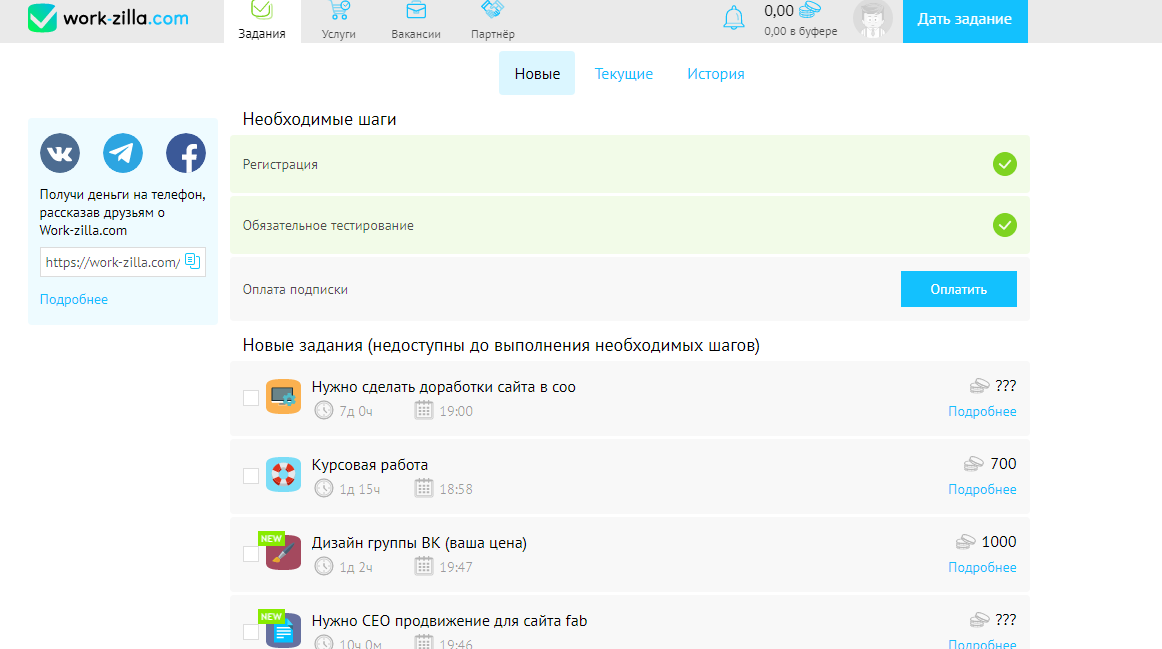Open the Услуги top navigation tab
This screenshot has height=649, width=1162.
tap(339, 21)
